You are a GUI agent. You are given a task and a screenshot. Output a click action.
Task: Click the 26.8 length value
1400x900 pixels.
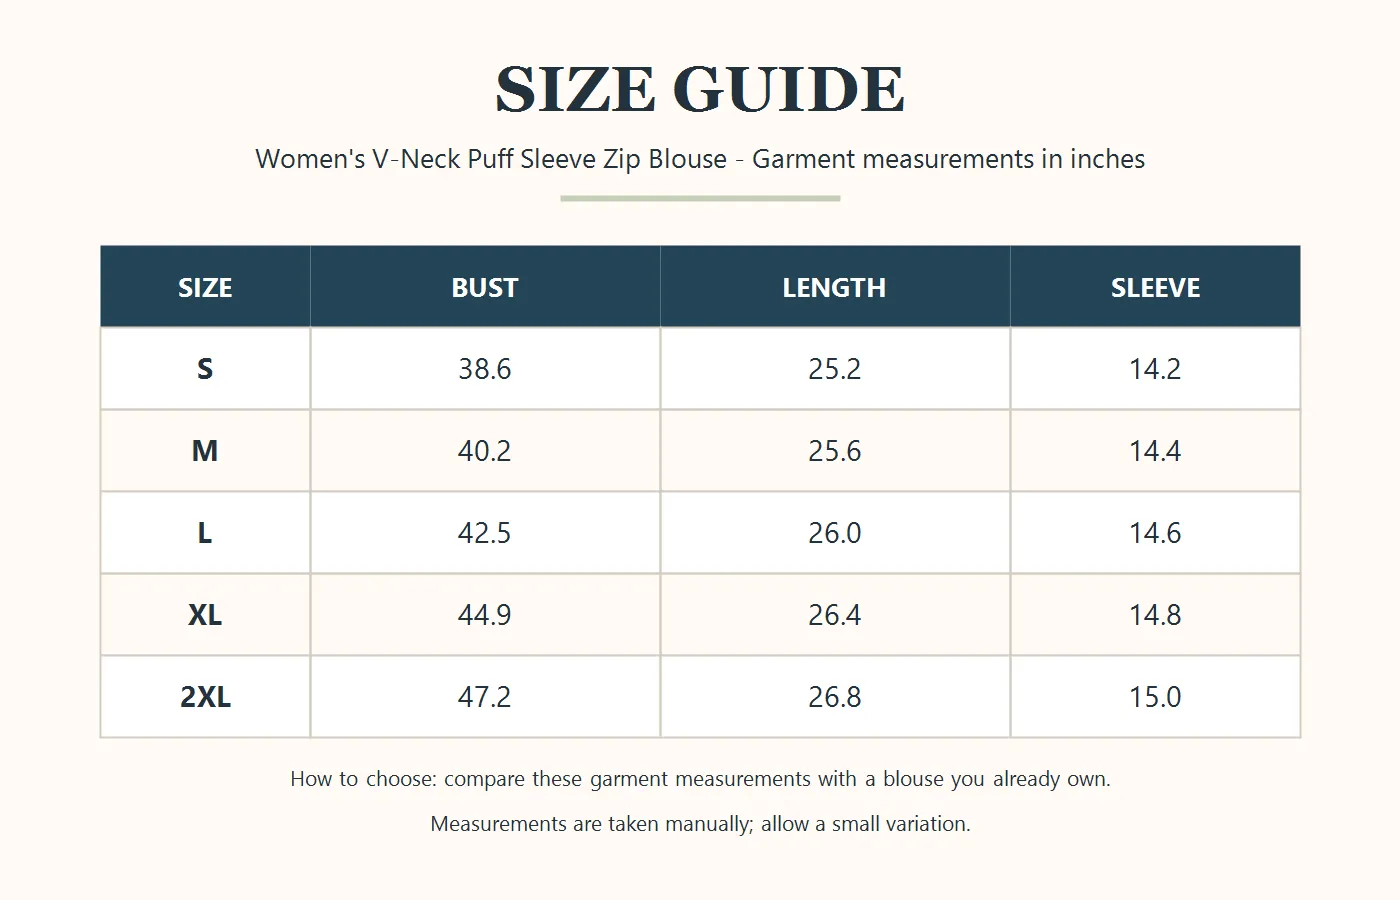pos(835,697)
